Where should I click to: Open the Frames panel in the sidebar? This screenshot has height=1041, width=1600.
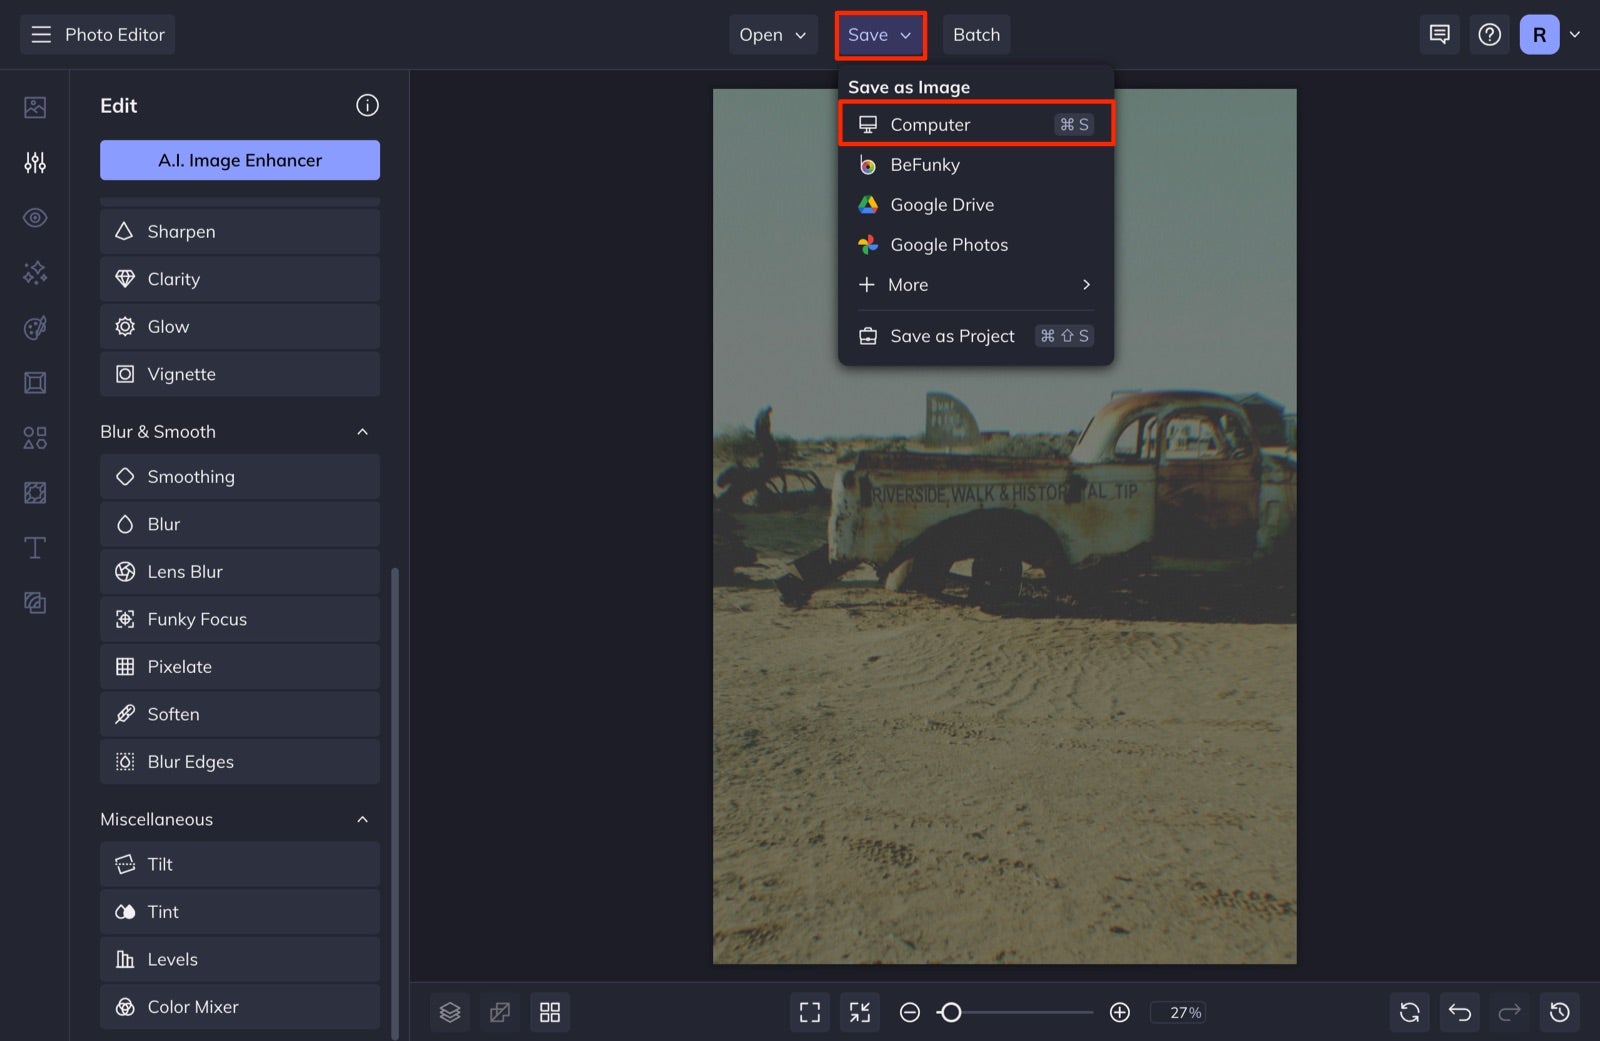click(x=34, y=382)
